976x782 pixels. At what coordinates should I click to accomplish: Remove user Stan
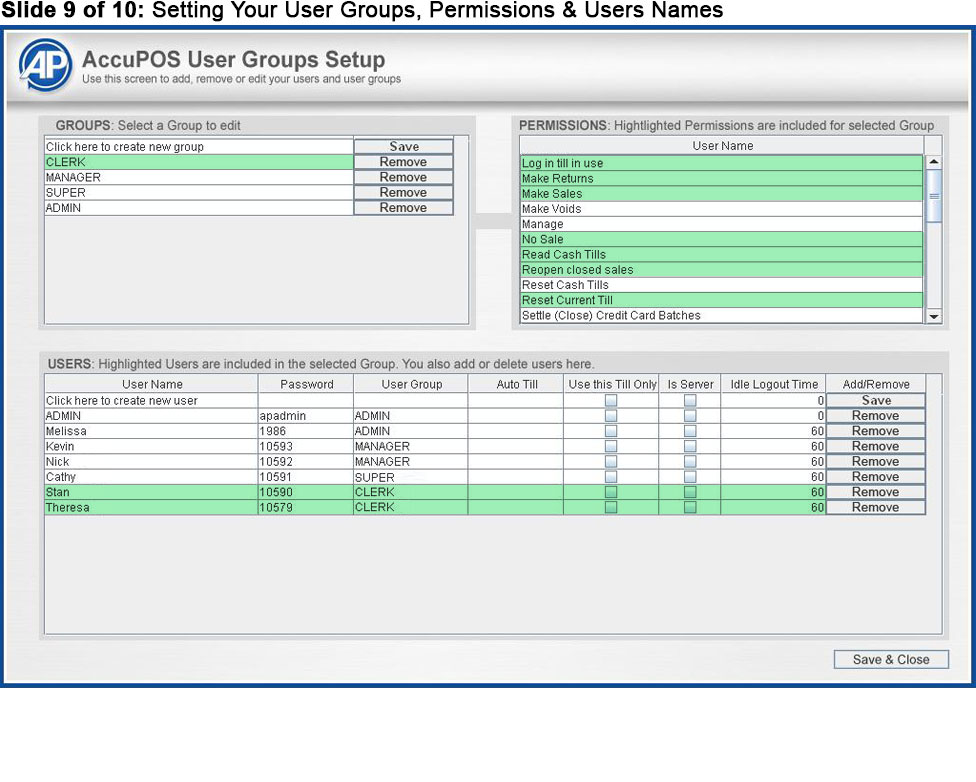tap(876, 492)
